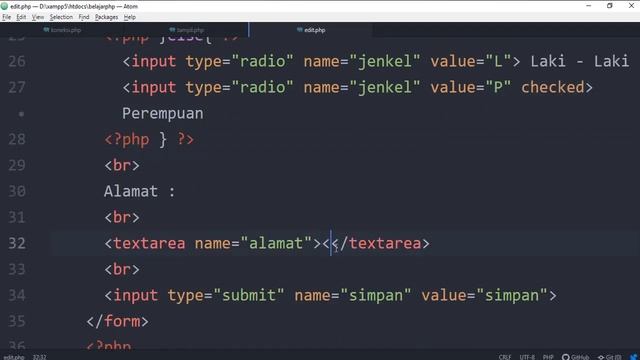Change the CRLF line ending setting
The width and height of the screenshot is (640, 360).
505,357
